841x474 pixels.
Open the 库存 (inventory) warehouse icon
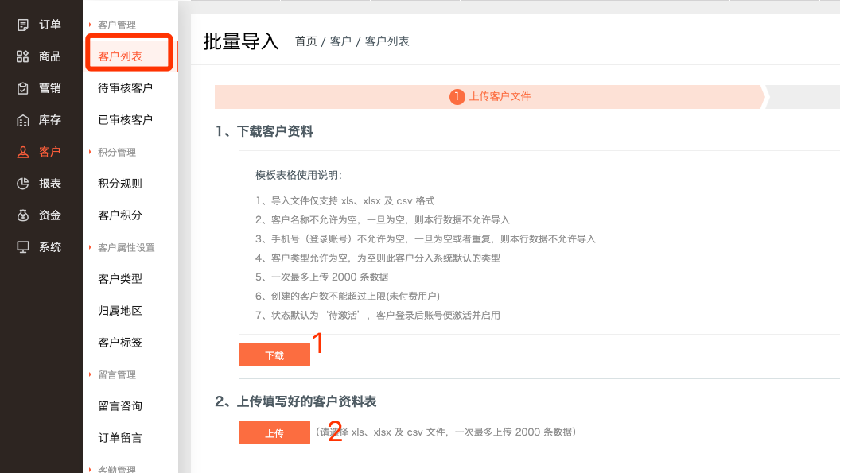point(23,120)
